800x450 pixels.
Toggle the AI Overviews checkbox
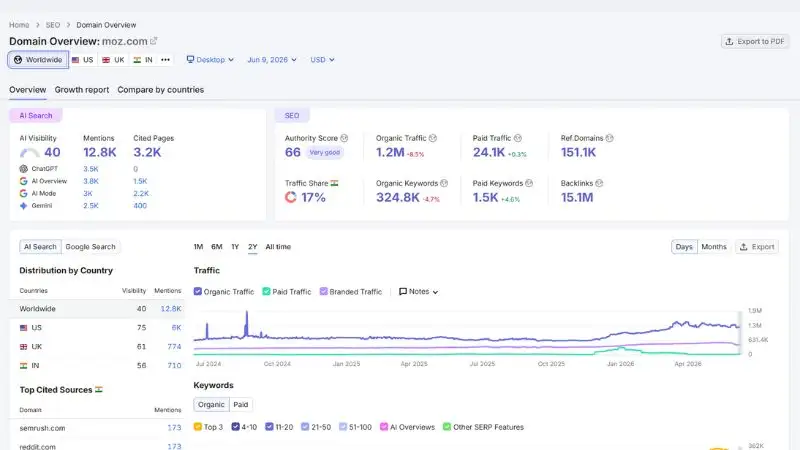coord(384,427)
